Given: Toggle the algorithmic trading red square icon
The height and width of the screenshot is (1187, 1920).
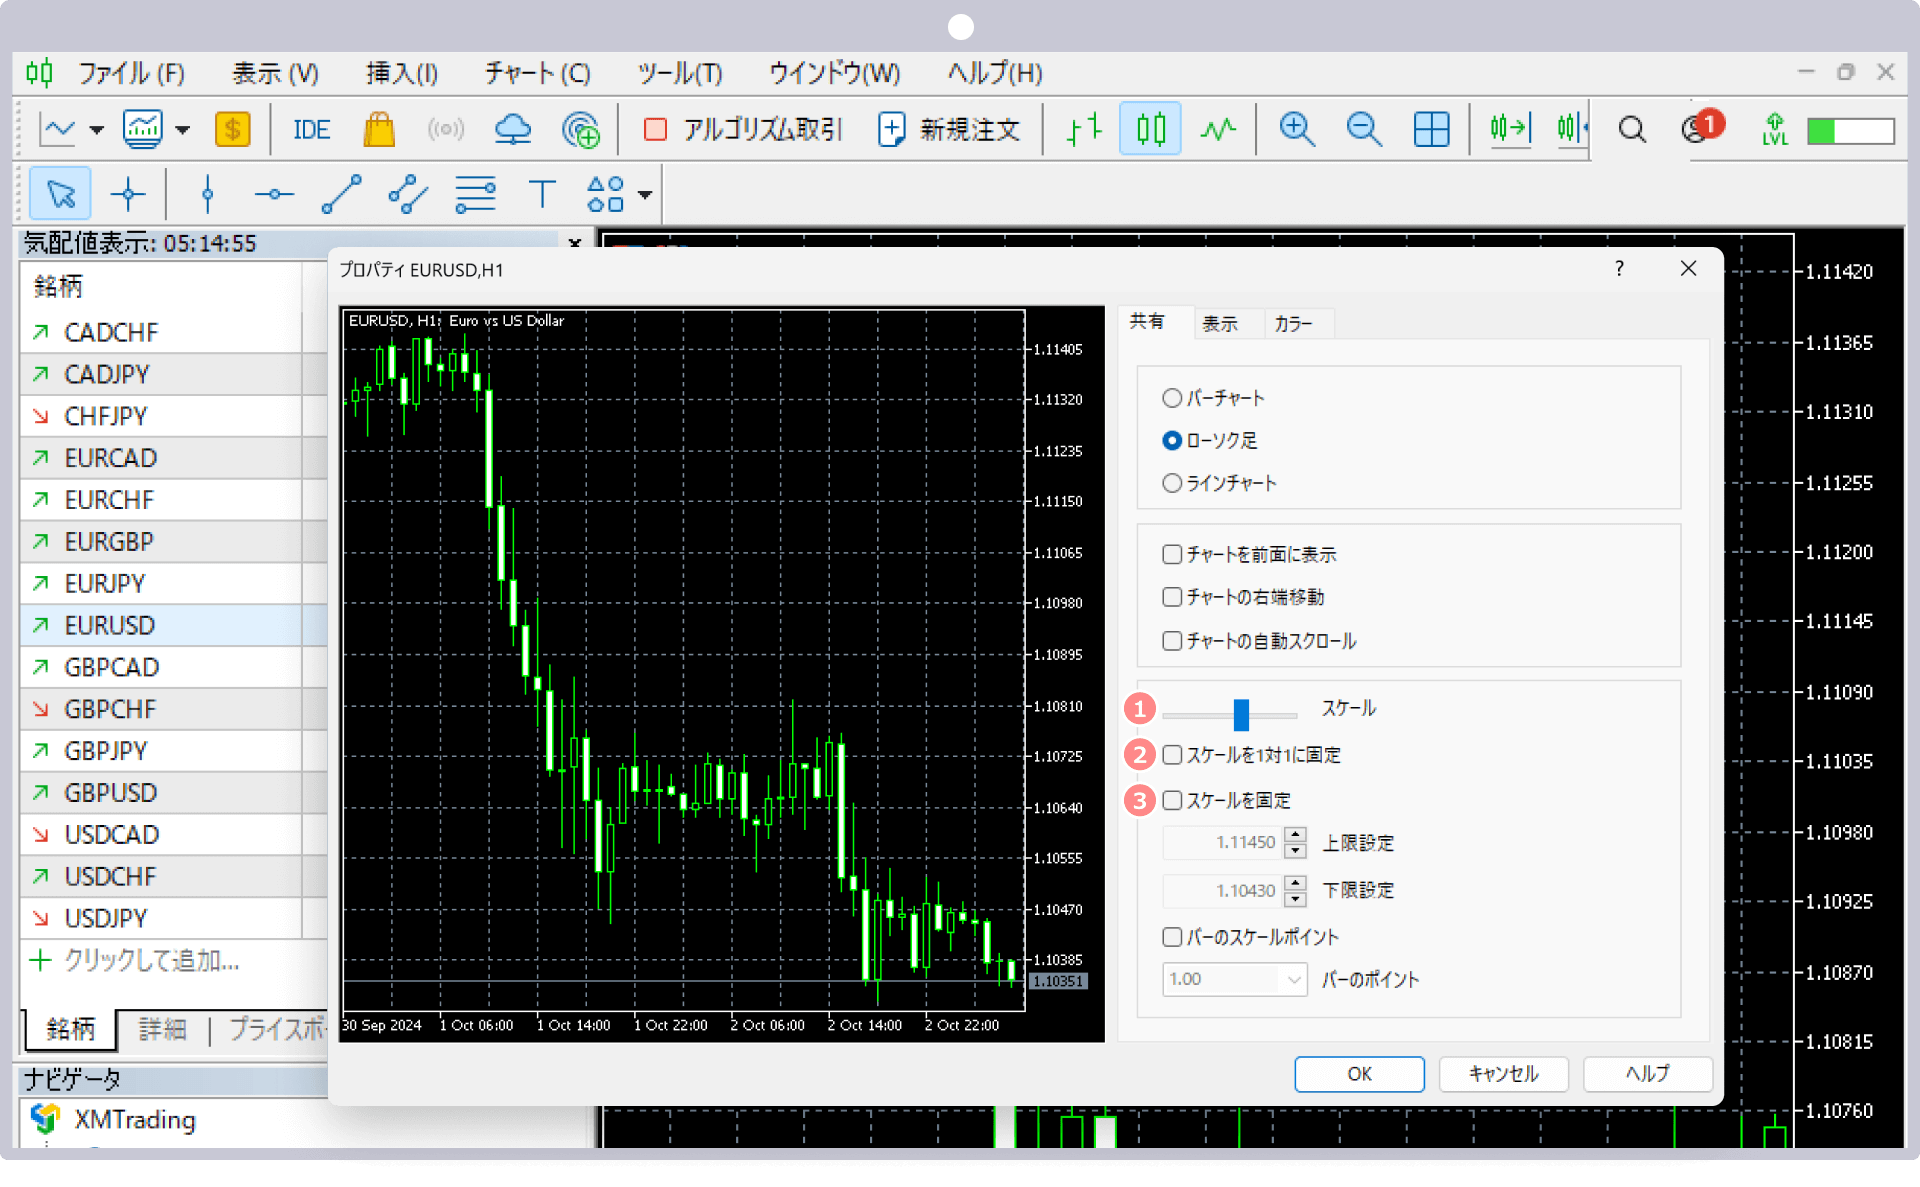Looking at the screenshot, I should [655, 129].
